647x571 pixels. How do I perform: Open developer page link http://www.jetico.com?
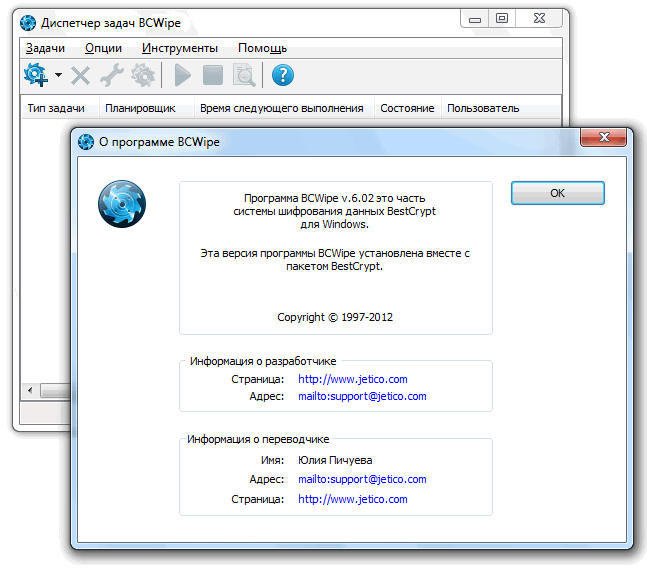(x=353, y=379)
